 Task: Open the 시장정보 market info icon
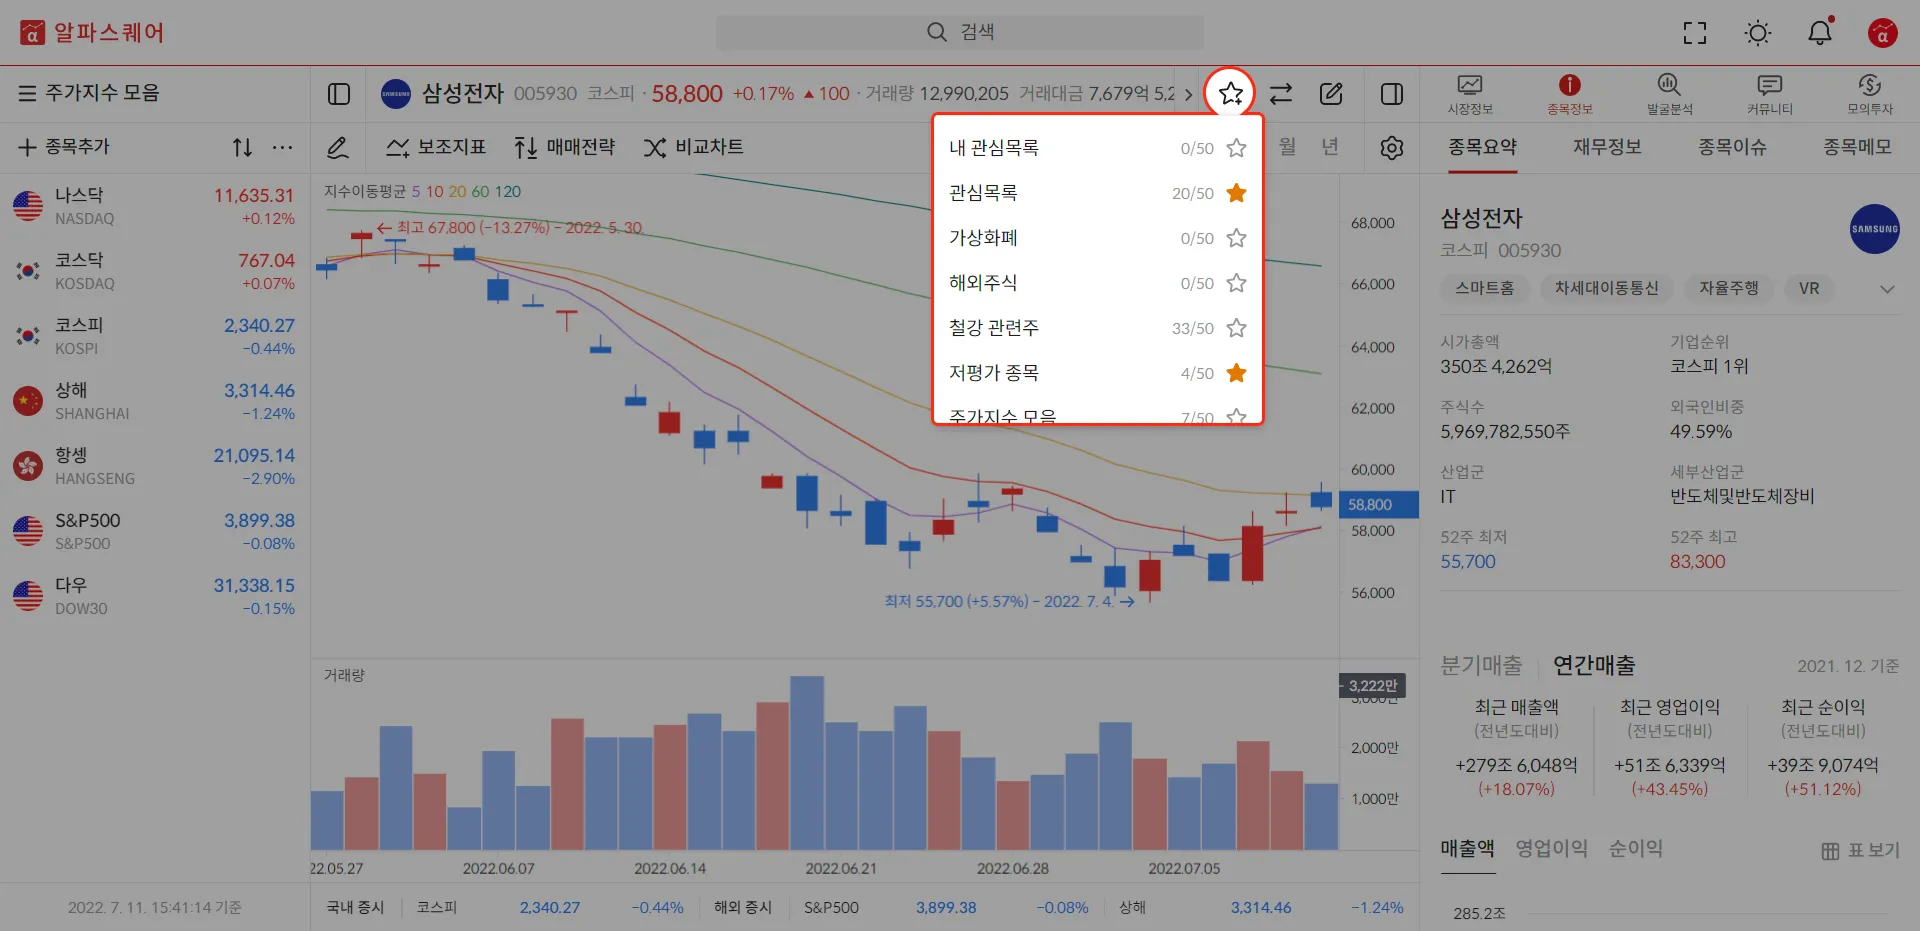point(1470,95)
